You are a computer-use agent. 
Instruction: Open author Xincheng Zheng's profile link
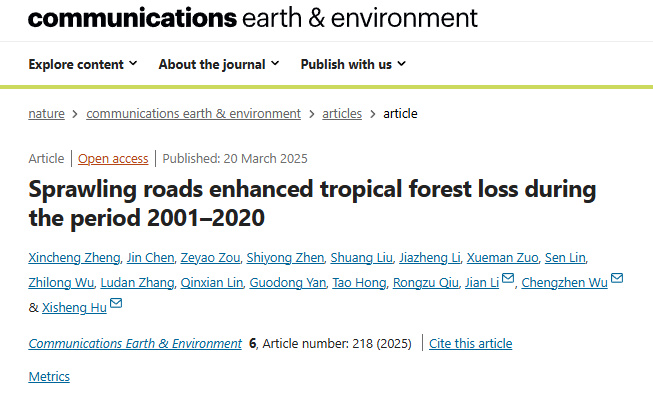(x=72, y=257)
